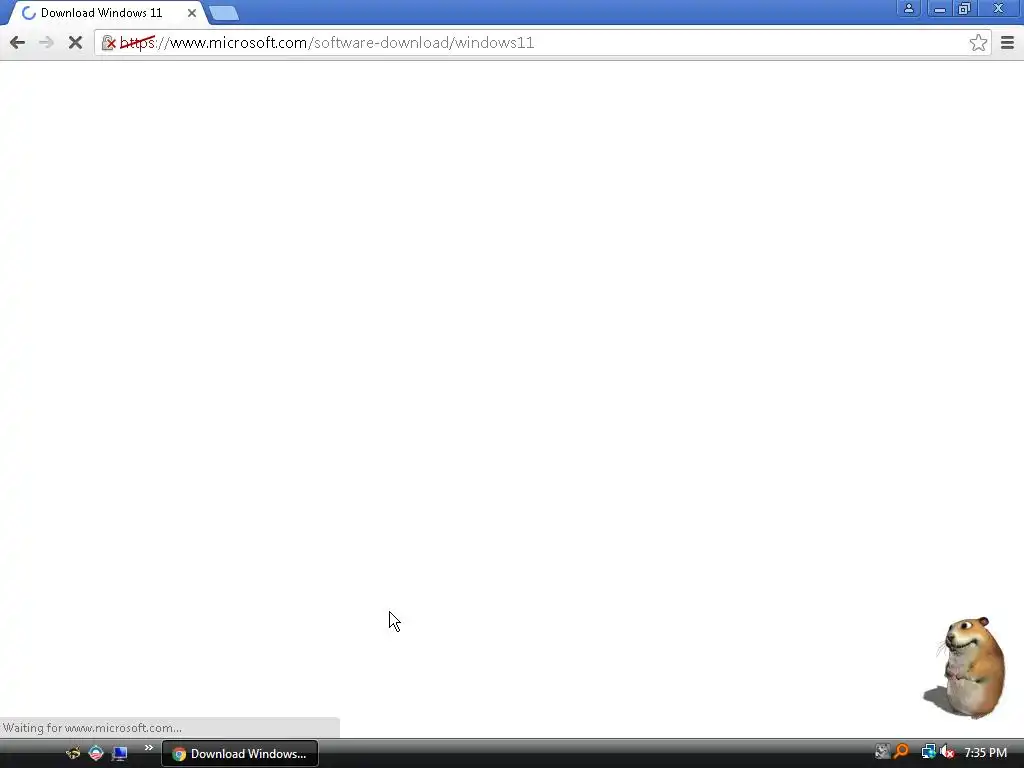Click the Obama logo quick launch icon

[x=96, y=753]
